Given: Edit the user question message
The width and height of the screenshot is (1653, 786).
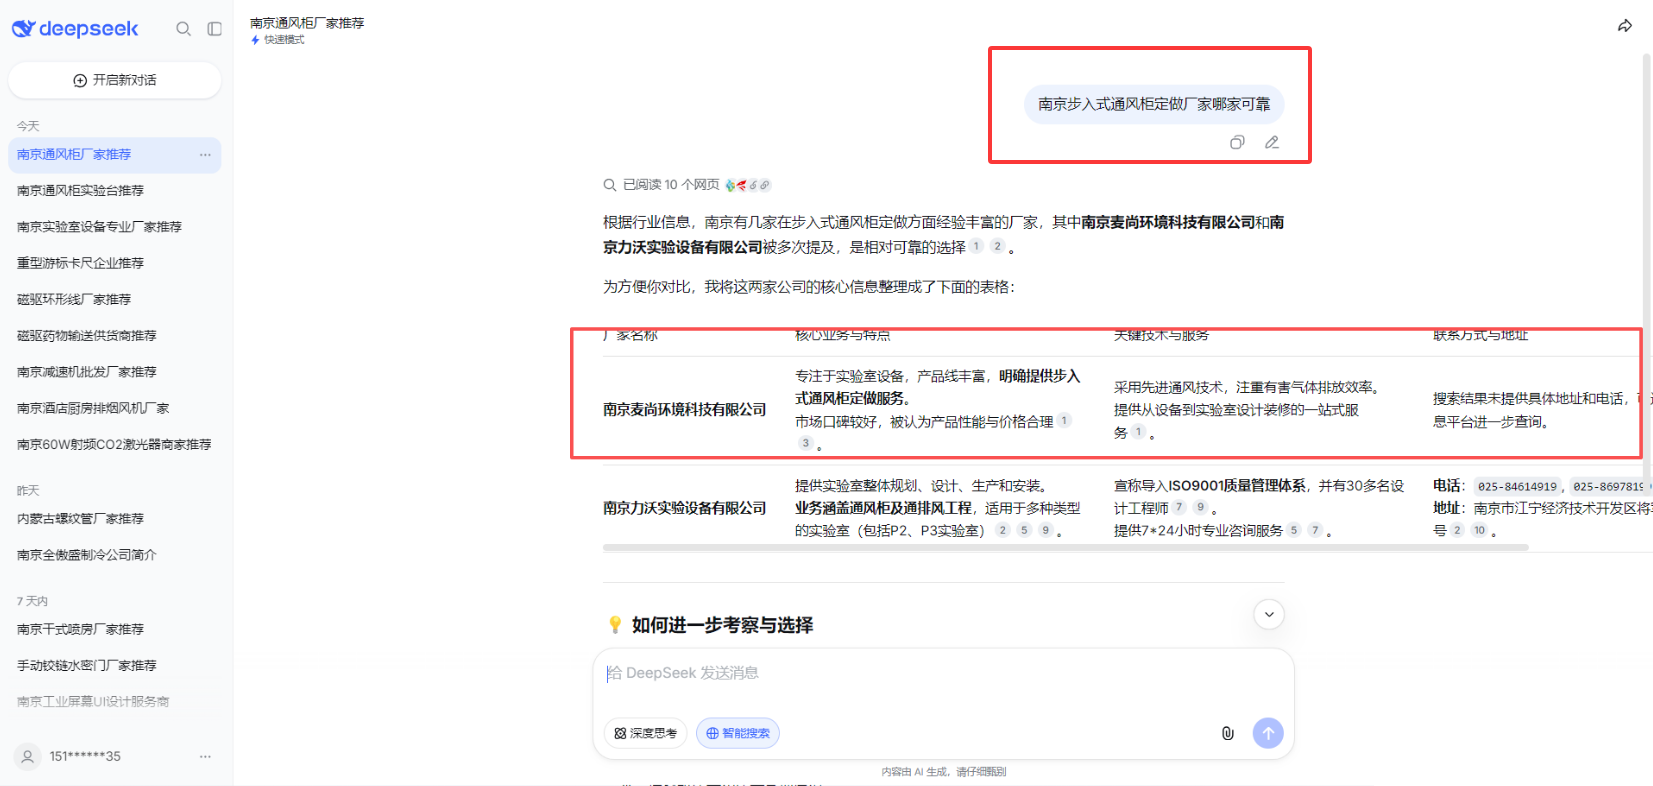Looking at the screenshot, I should (1272, 142).
